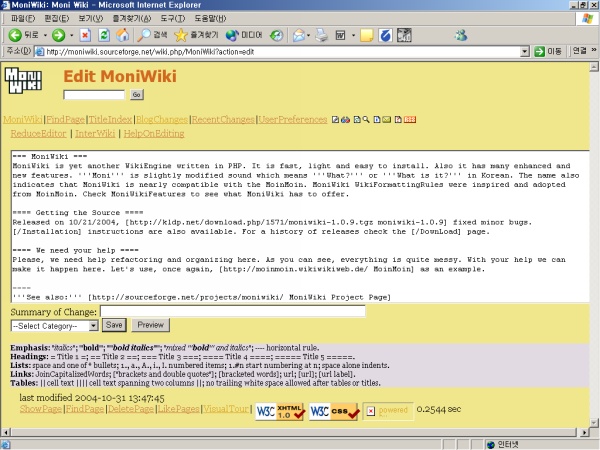This screenshot has width=600, height=450.
Task: Click the 이동 go button by address bar
Action: (548, 51)
